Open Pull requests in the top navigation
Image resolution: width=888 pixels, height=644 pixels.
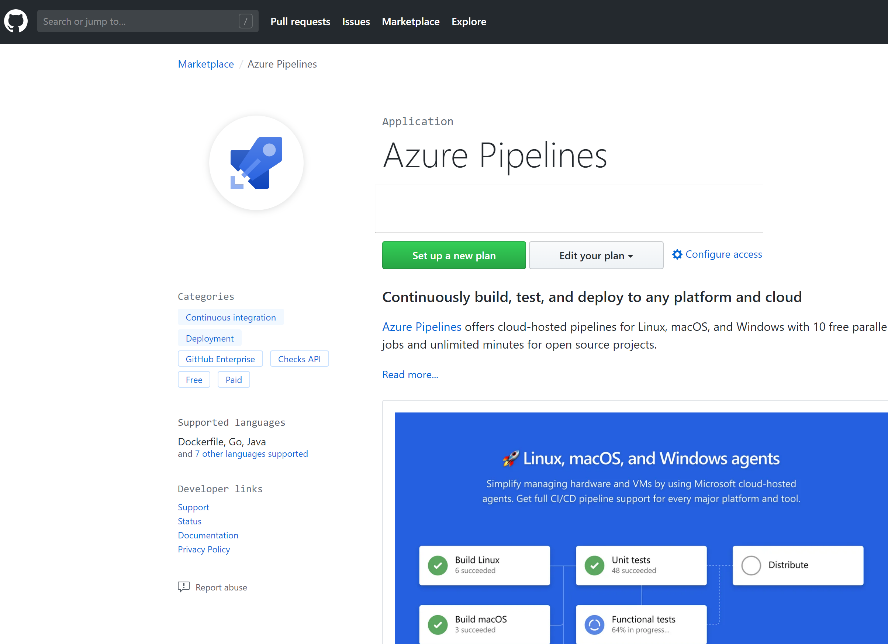[300, 22]
